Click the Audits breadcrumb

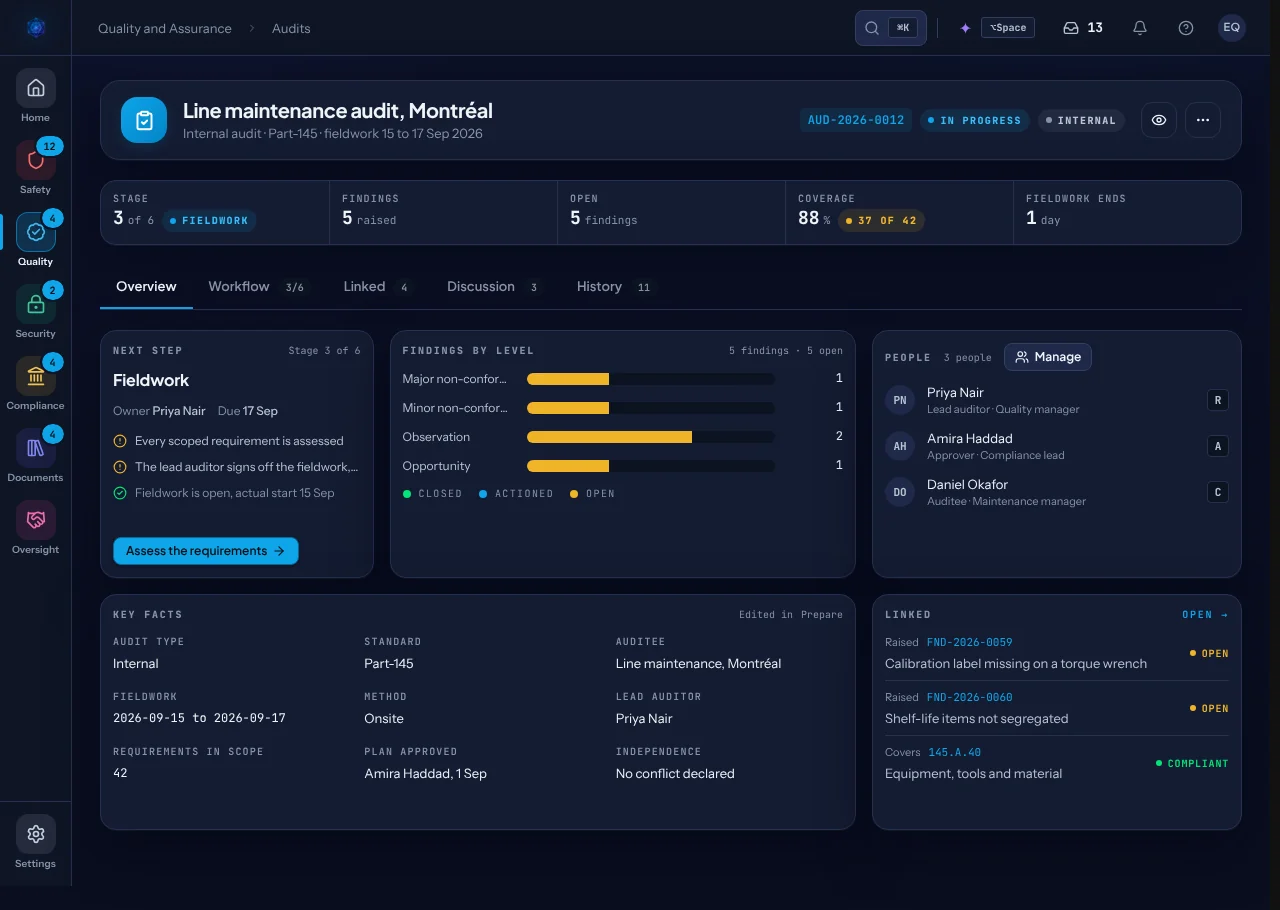tap(291, 28)
